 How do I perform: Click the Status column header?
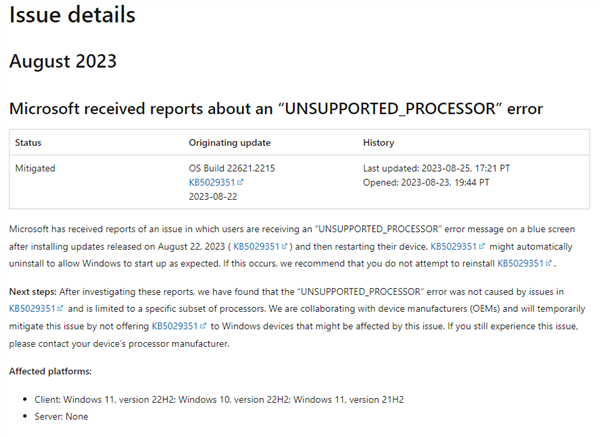28,143
